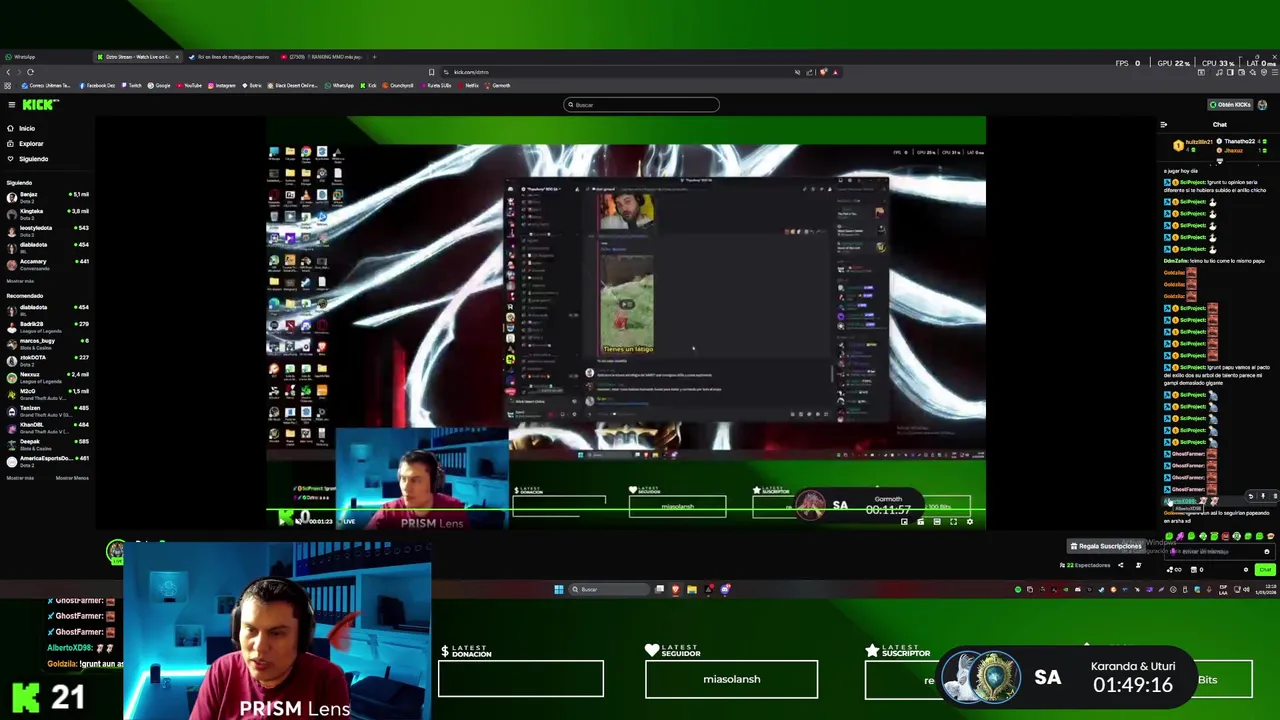Open chat settings gear beside Chat button
Viewport: 1280px width, 720px height.
click(1246, 570)
